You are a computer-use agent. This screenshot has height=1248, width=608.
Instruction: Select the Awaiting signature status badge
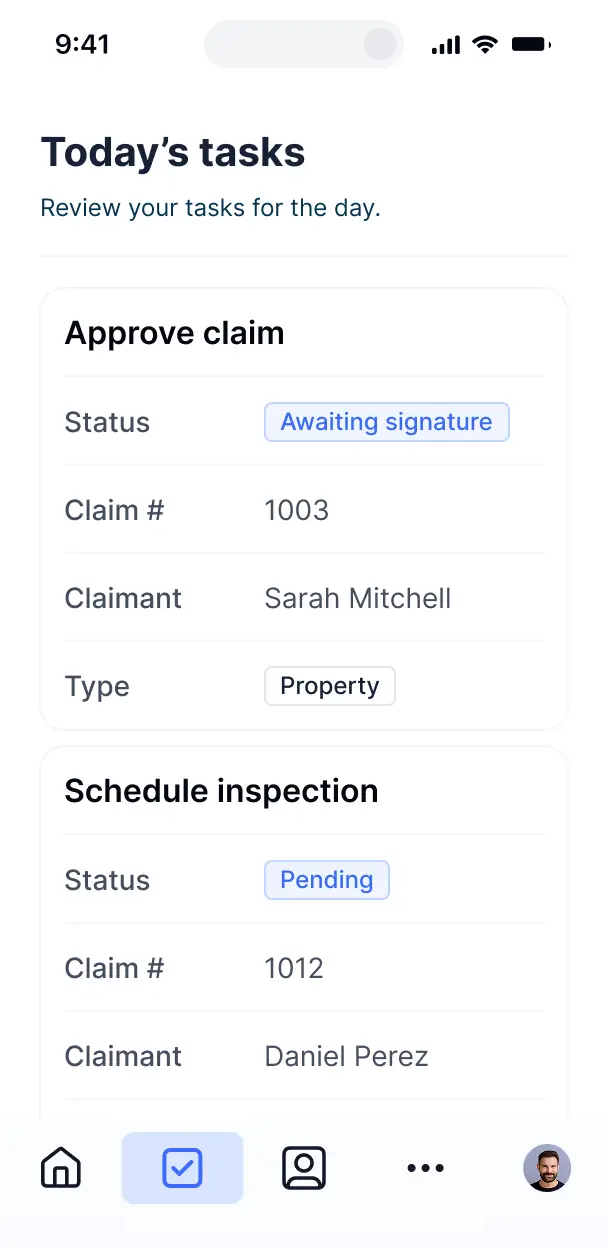point(386,422)
